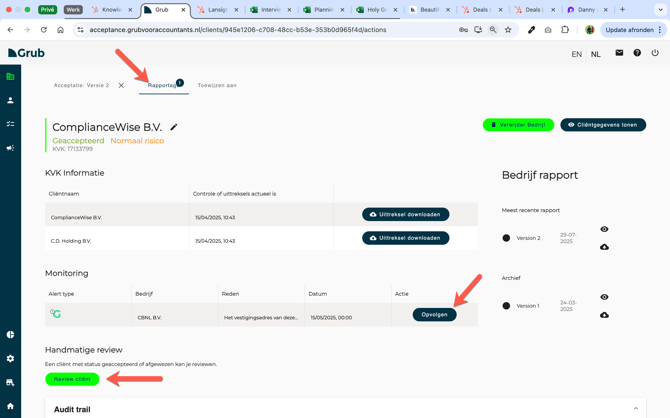Click Opvolgen for CBNL B.V. alert
The image size is (670, 418).
coord(434,315)
